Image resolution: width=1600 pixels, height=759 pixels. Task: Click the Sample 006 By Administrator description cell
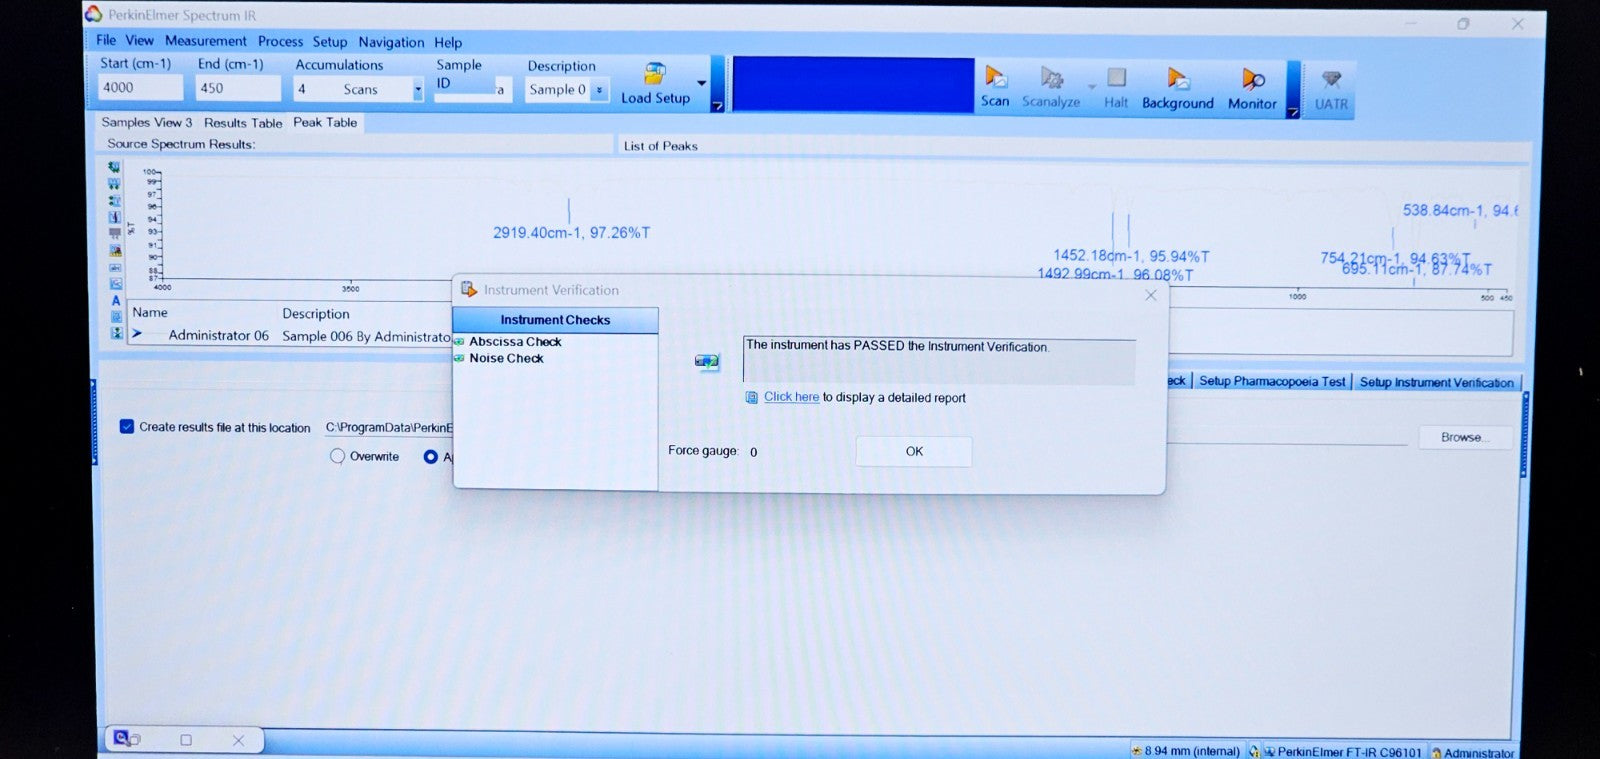(366, 336)
